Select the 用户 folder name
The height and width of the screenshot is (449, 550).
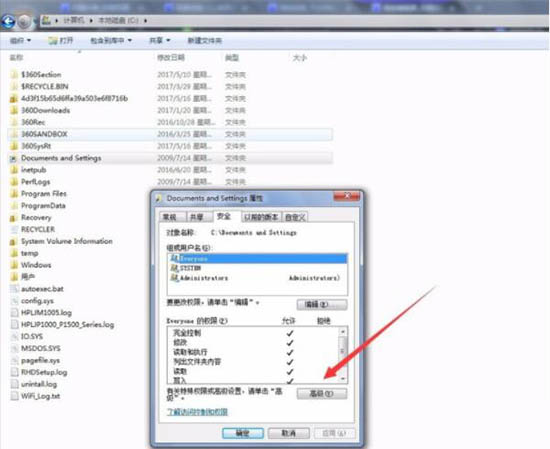point(28,277)
